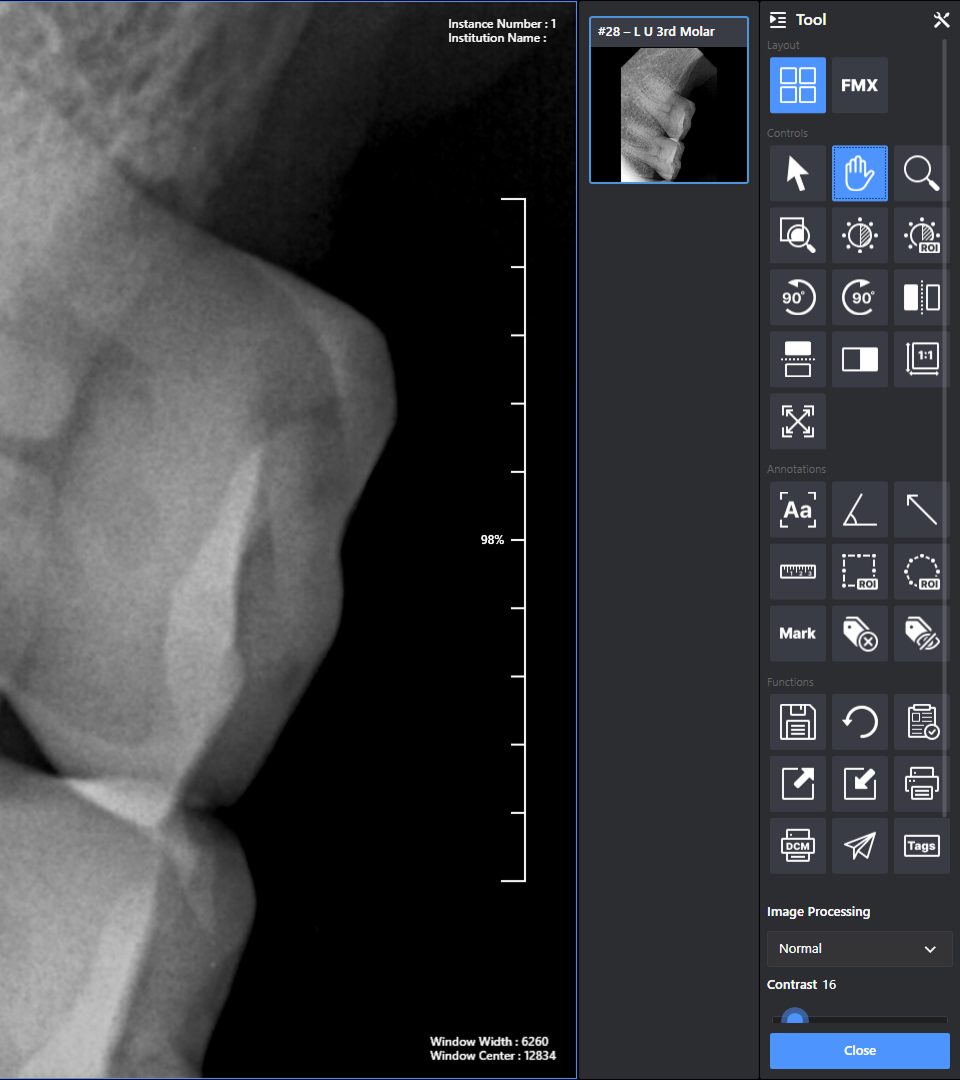This screenshot has height=1080, width=960.
Task: Select the angle measurement tool
Action: click(x=859, y=510)
